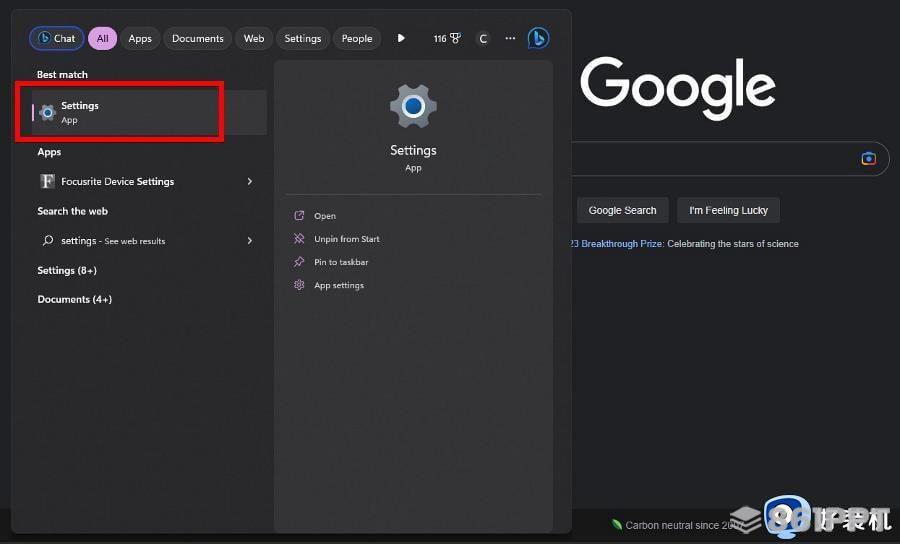This screenshot has width=900, height=544.
Task: Expand the Settings (8+) group
Action: pyautogui.click(x=67, y=270)
